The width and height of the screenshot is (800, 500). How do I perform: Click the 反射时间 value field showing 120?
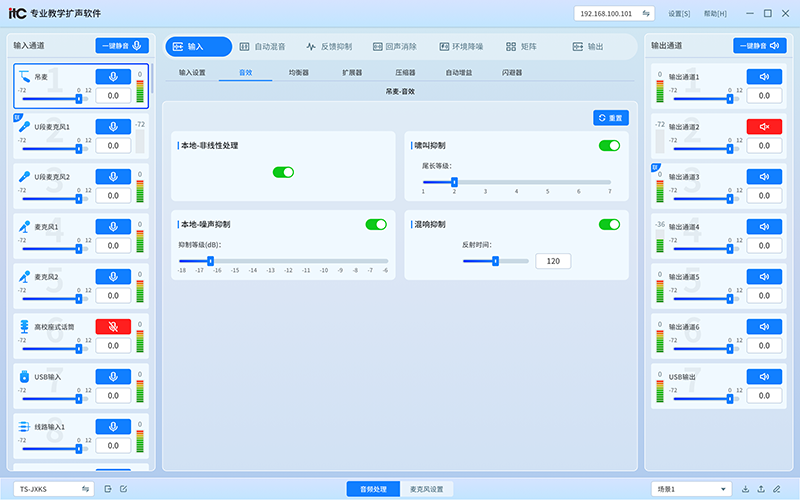click(x=553, y=261)
